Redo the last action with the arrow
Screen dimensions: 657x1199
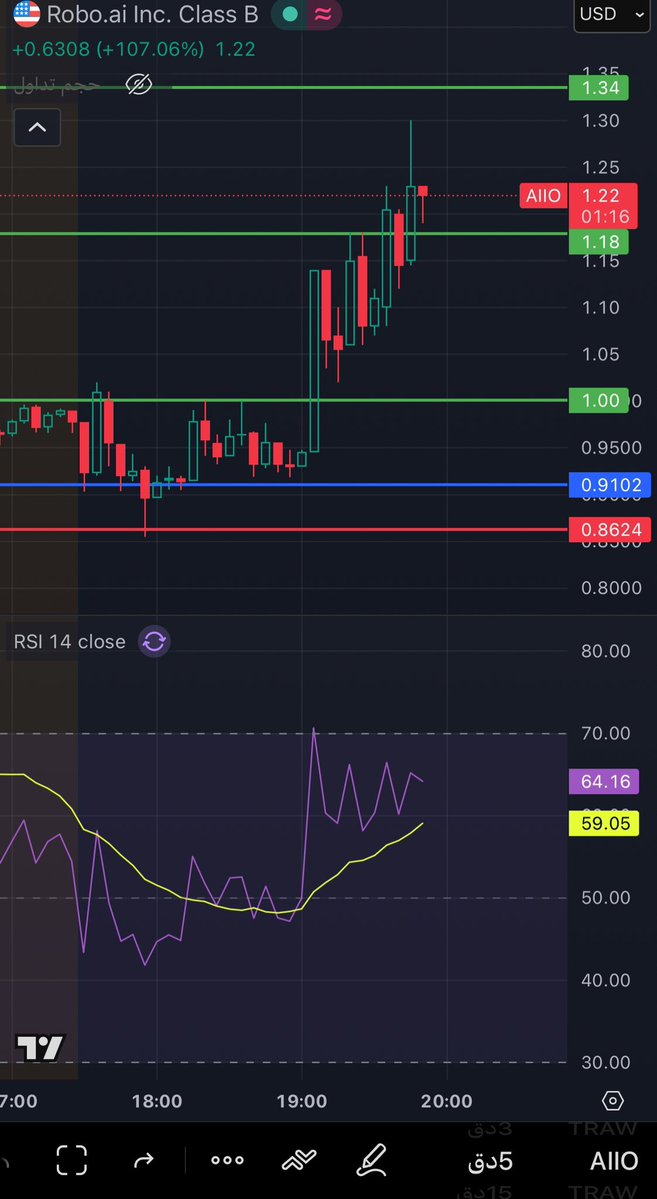pos(144,1162)
